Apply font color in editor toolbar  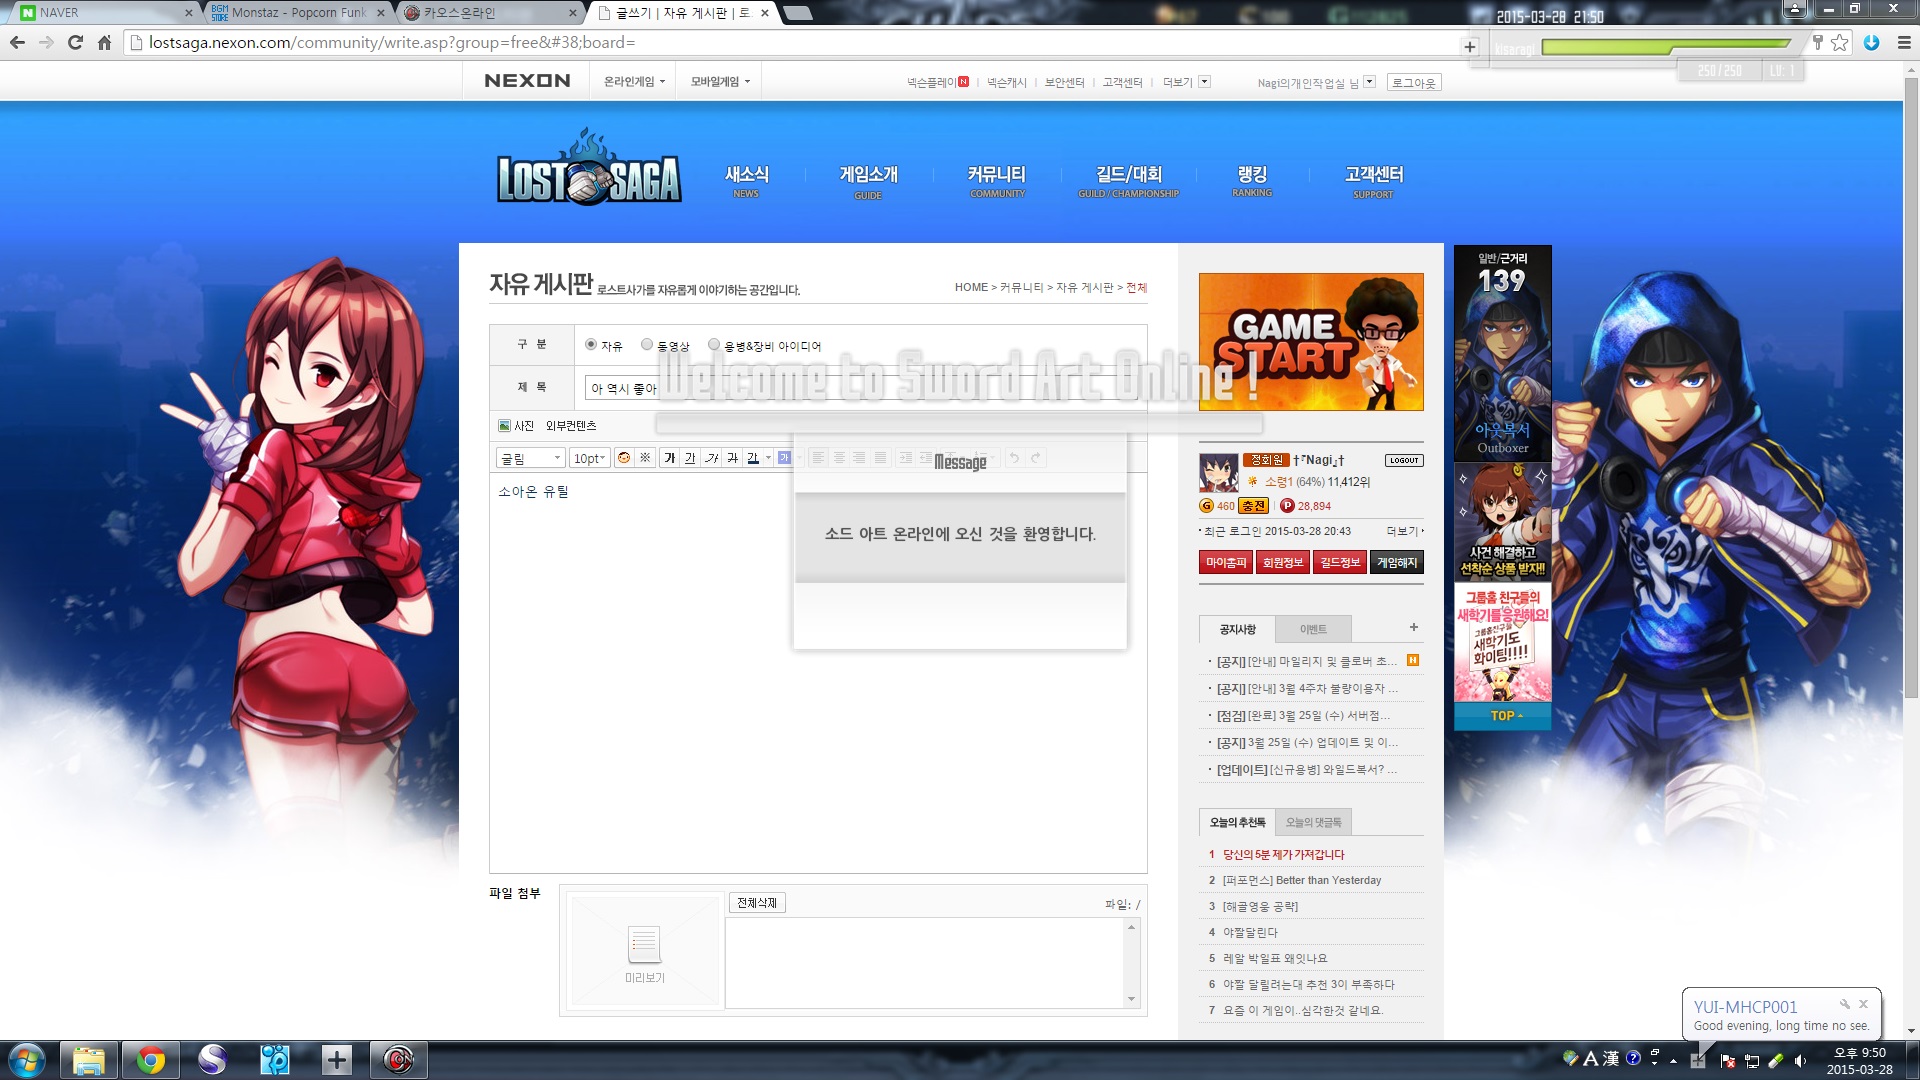(x=752, y=458)
